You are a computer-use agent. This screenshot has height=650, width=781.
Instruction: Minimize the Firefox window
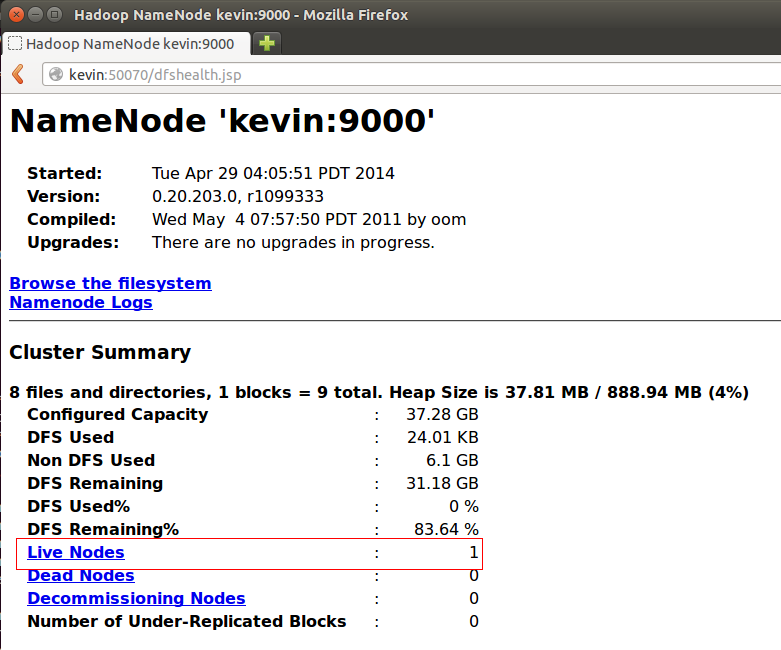pyautogui.click(x=35, y=14)
